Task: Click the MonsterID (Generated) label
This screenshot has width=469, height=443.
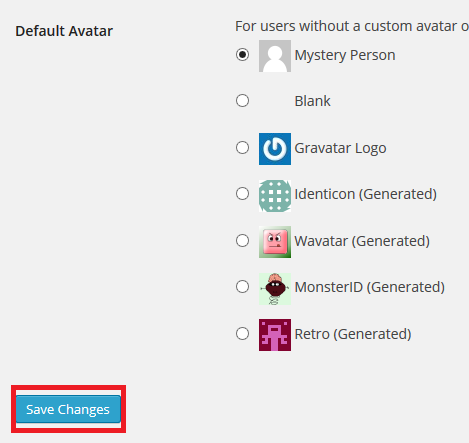Action: pos(370,287)
